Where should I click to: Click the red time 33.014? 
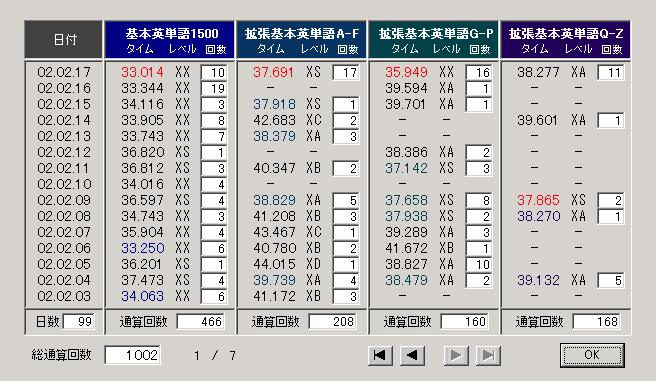[142, 72]
